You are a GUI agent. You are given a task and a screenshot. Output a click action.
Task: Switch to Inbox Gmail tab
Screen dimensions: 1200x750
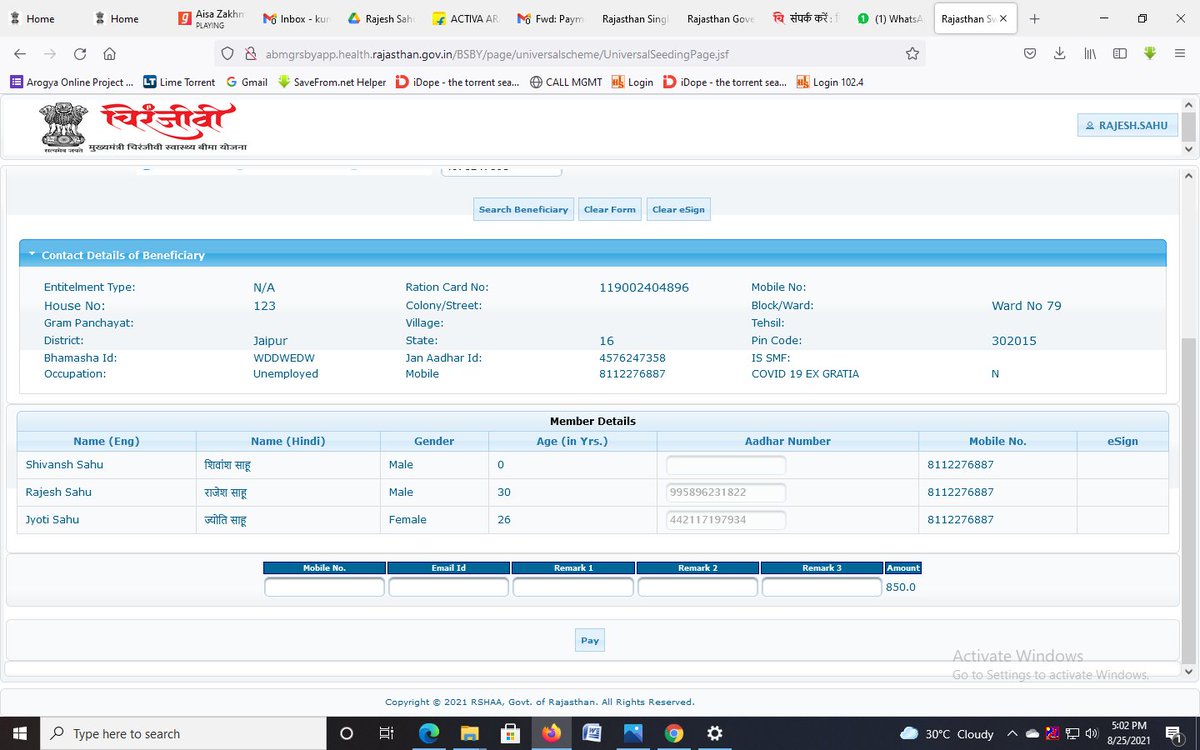[x=295, y=18]
